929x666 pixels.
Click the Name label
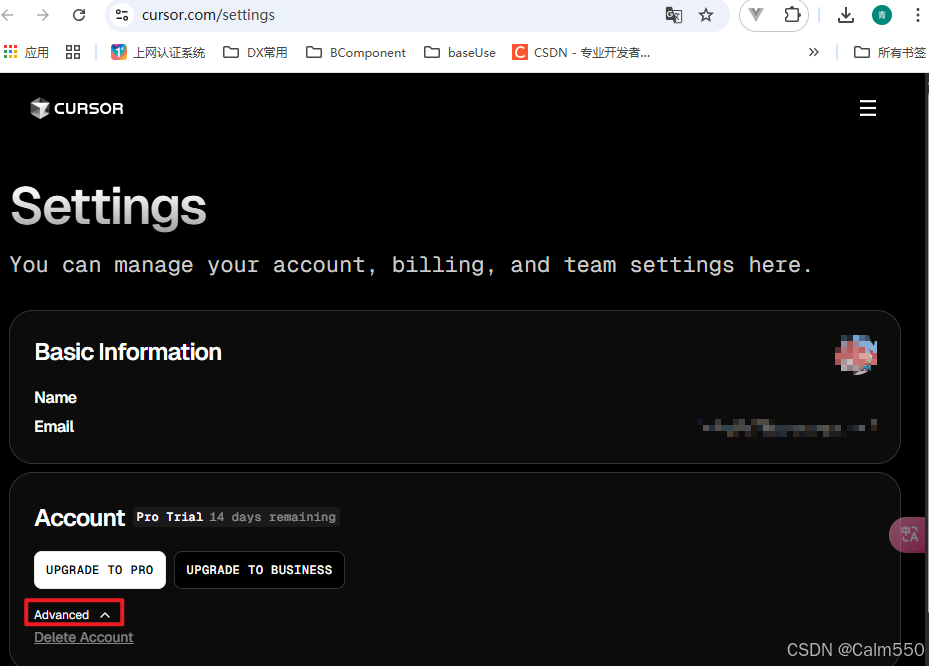(x=55, y=398)
